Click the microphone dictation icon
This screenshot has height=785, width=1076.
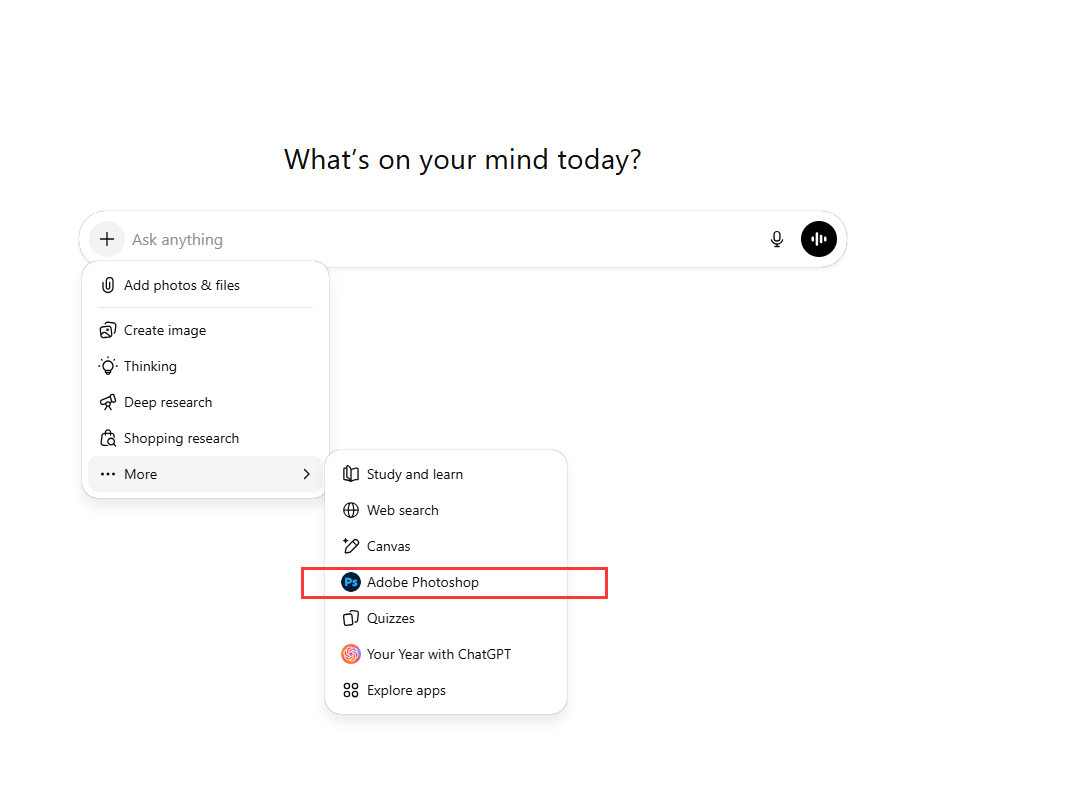point(777,239)
